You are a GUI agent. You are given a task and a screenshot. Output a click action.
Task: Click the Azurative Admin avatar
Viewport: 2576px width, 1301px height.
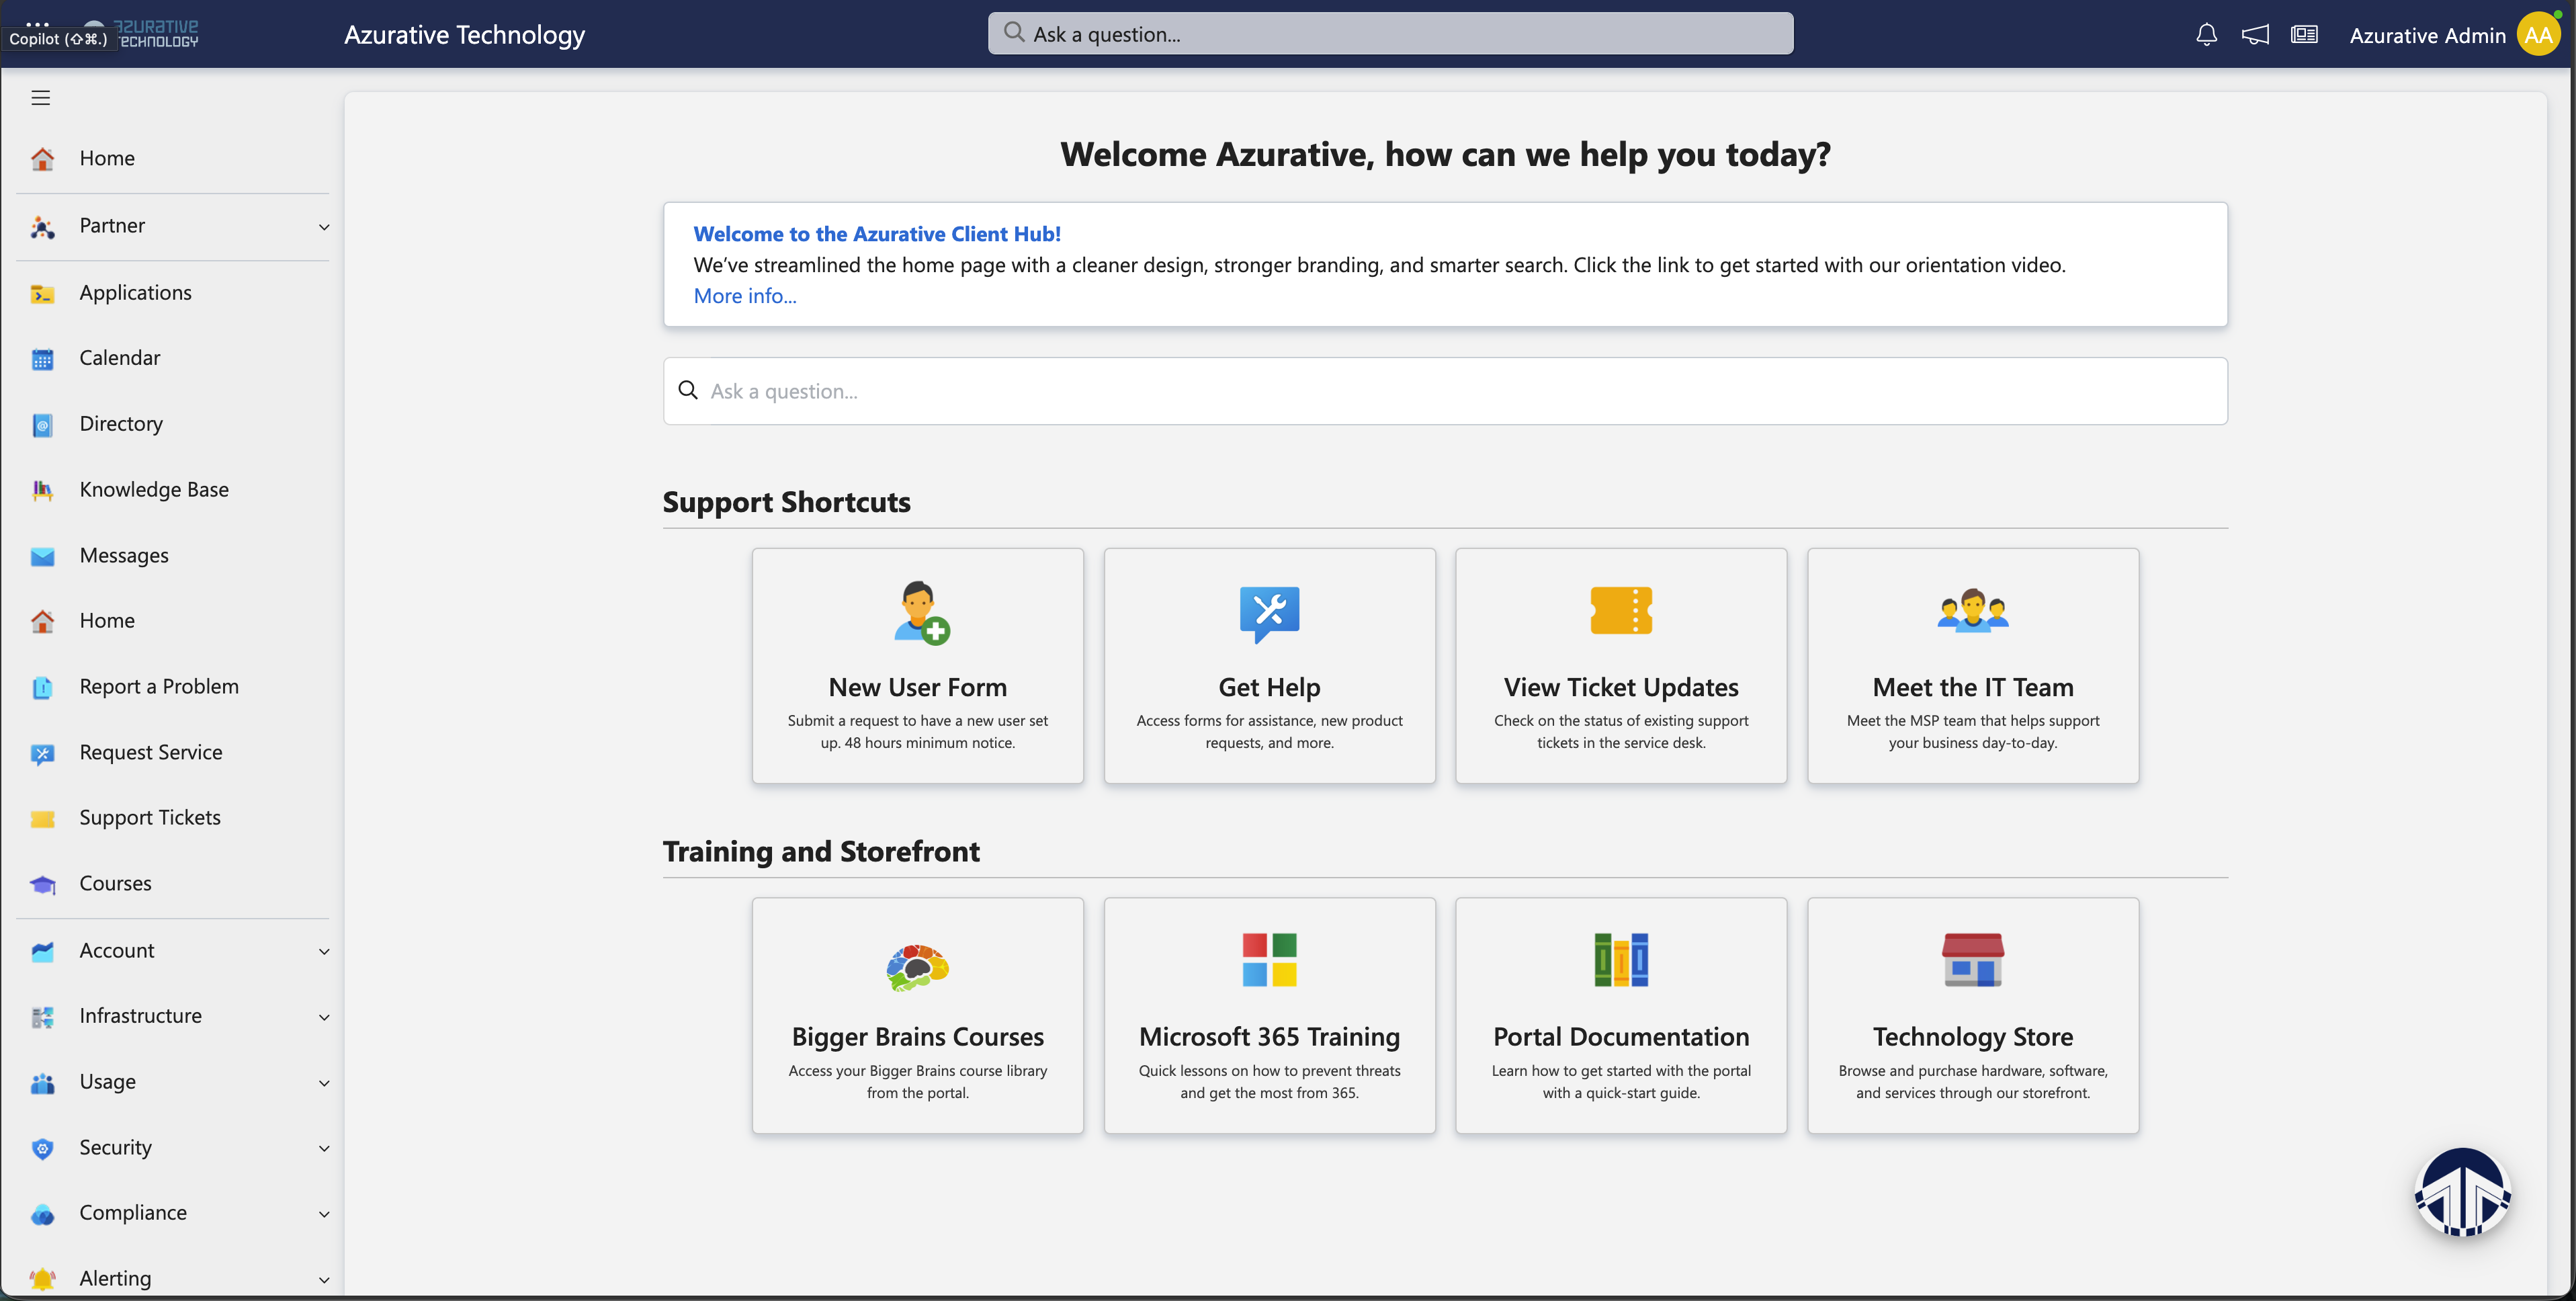pos(2538,33)
